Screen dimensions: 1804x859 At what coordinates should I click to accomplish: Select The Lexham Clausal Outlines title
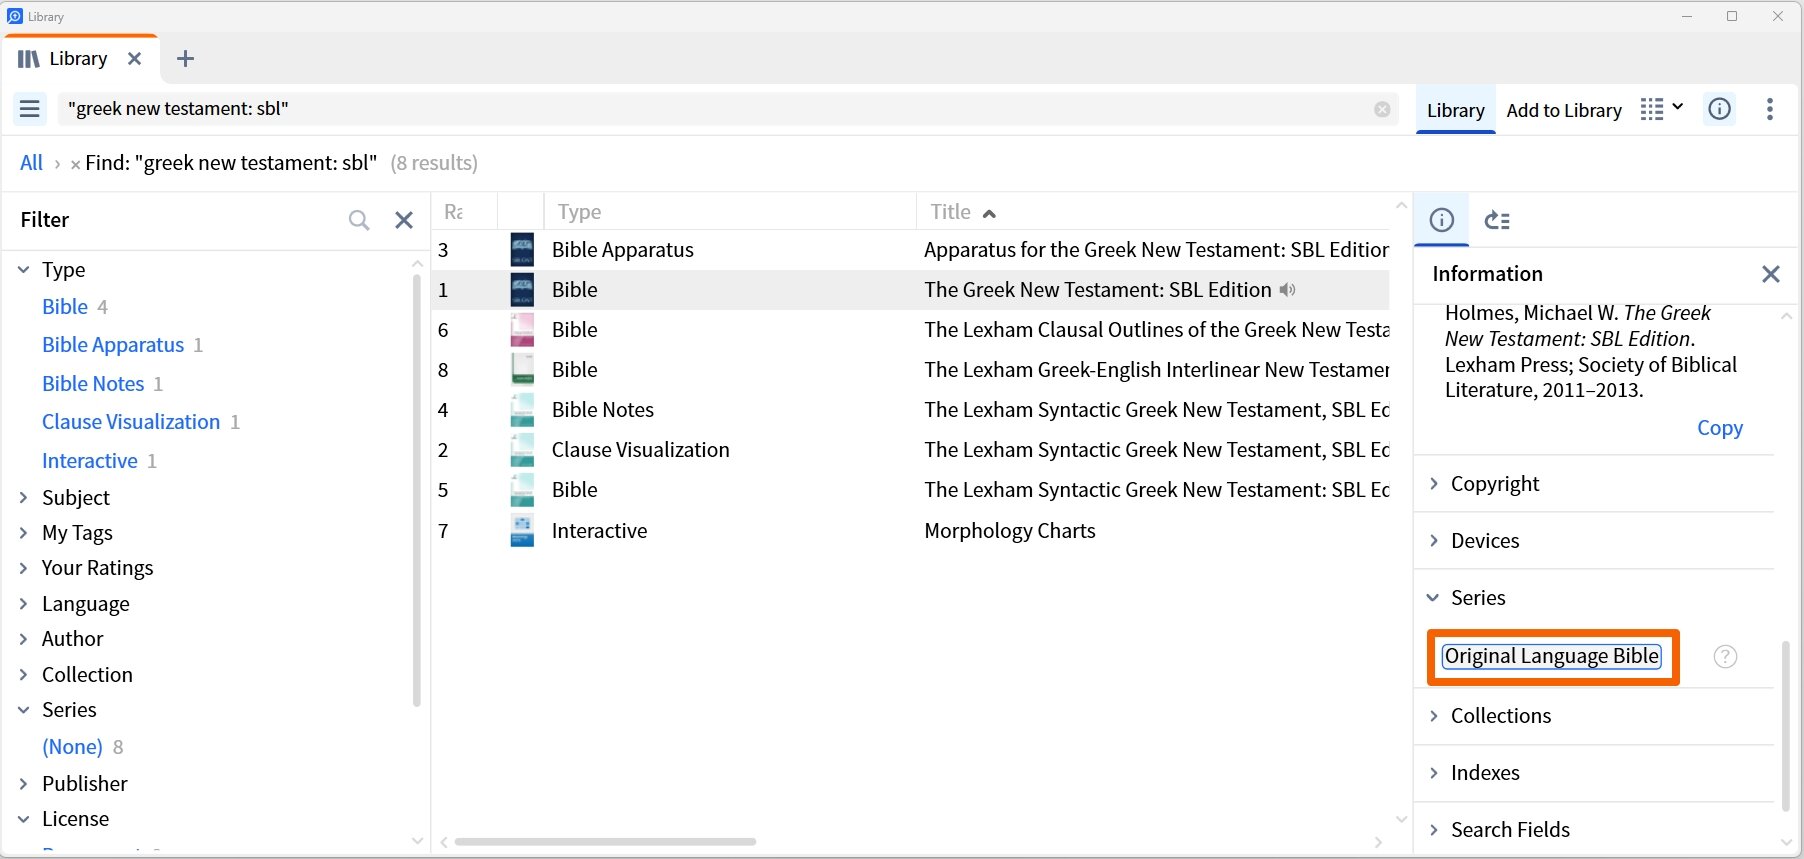pyautogui.click(x=1157, y=330)
